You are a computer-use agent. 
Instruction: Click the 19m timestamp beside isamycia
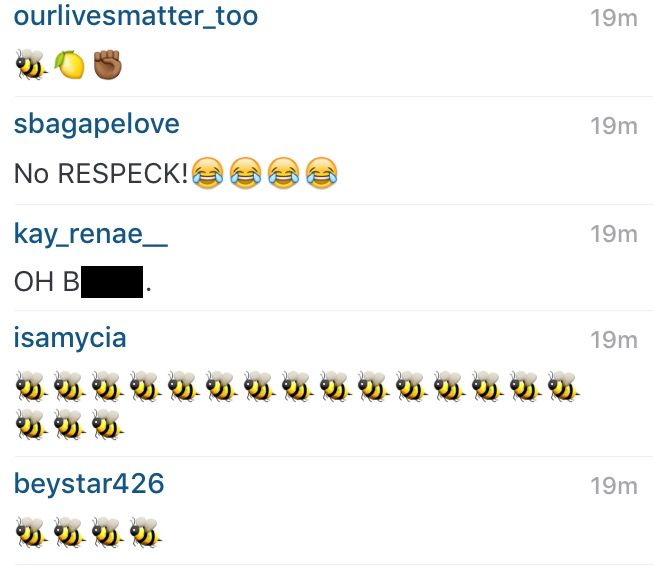point(614,340)
